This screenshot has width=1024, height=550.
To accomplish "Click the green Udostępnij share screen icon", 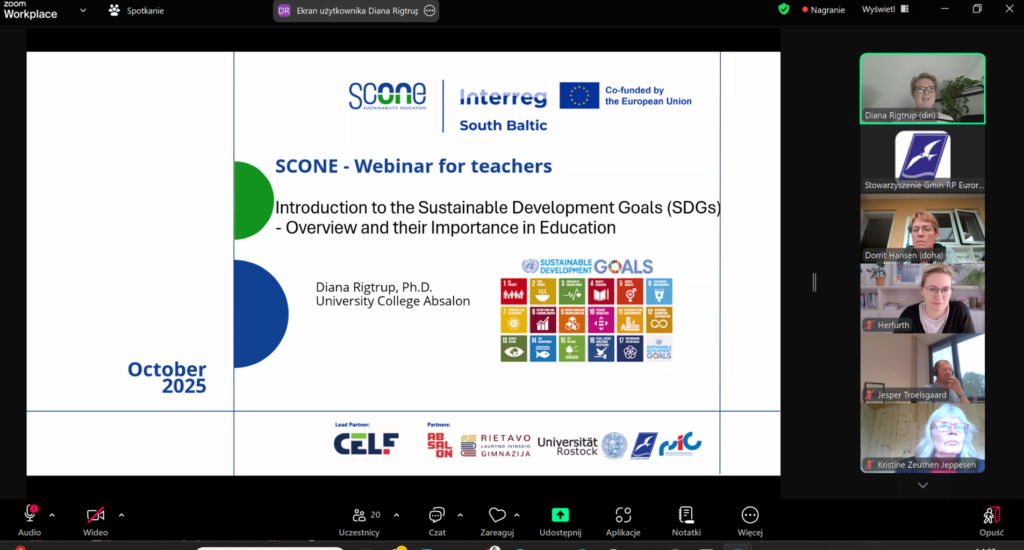I will (x=560, y=515).
